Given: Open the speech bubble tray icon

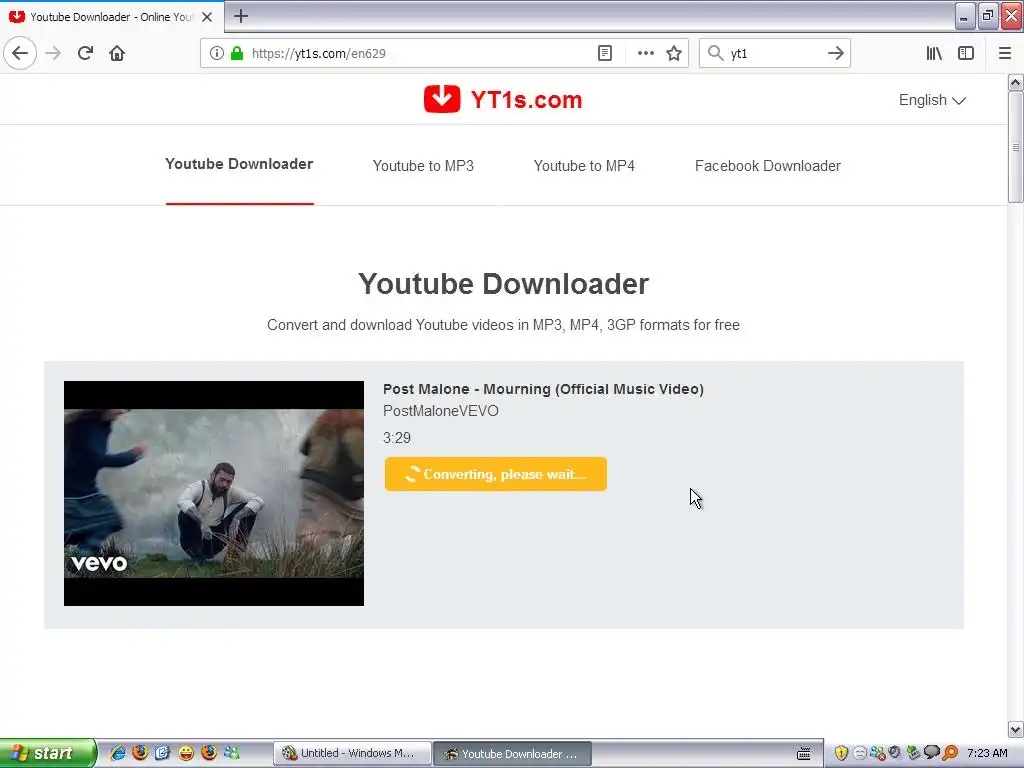Looking at the screenshot, I should click(x=932, y=752).
